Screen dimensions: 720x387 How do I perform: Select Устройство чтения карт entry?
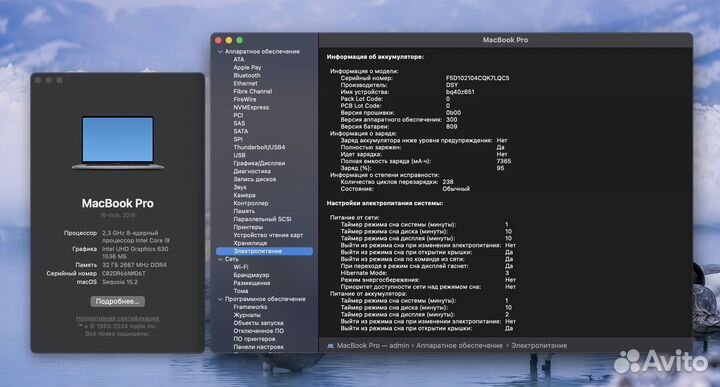268,236
